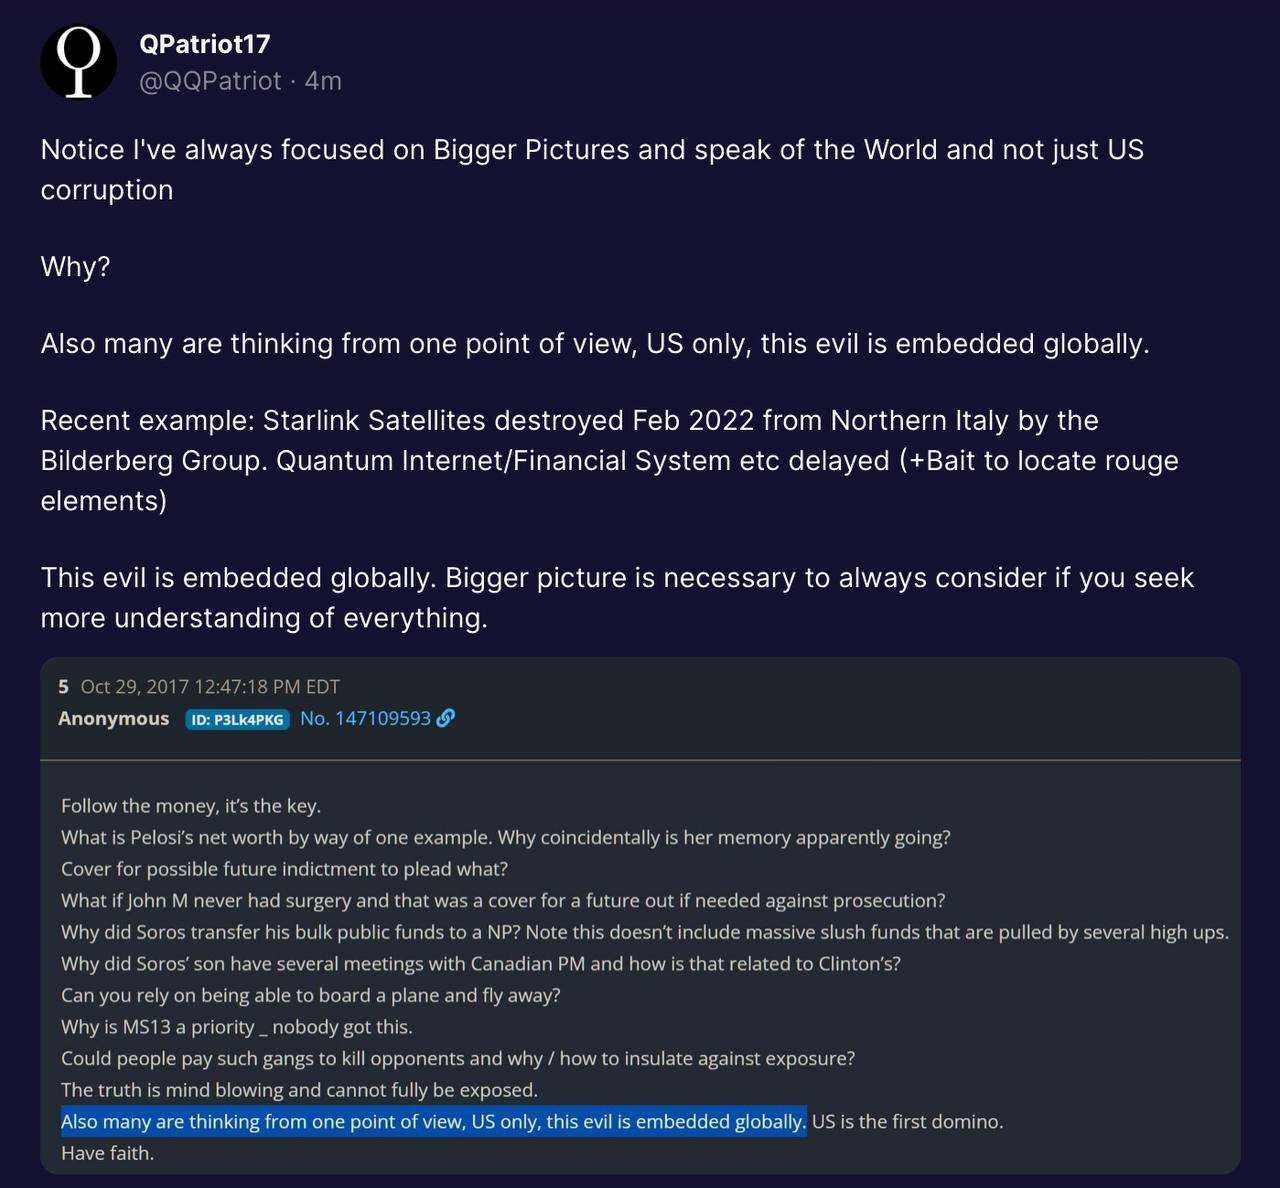This screenshot has height=1188, width=1280.
Task: Click the "Why?" line in the post
Action: tap(75, 267)
